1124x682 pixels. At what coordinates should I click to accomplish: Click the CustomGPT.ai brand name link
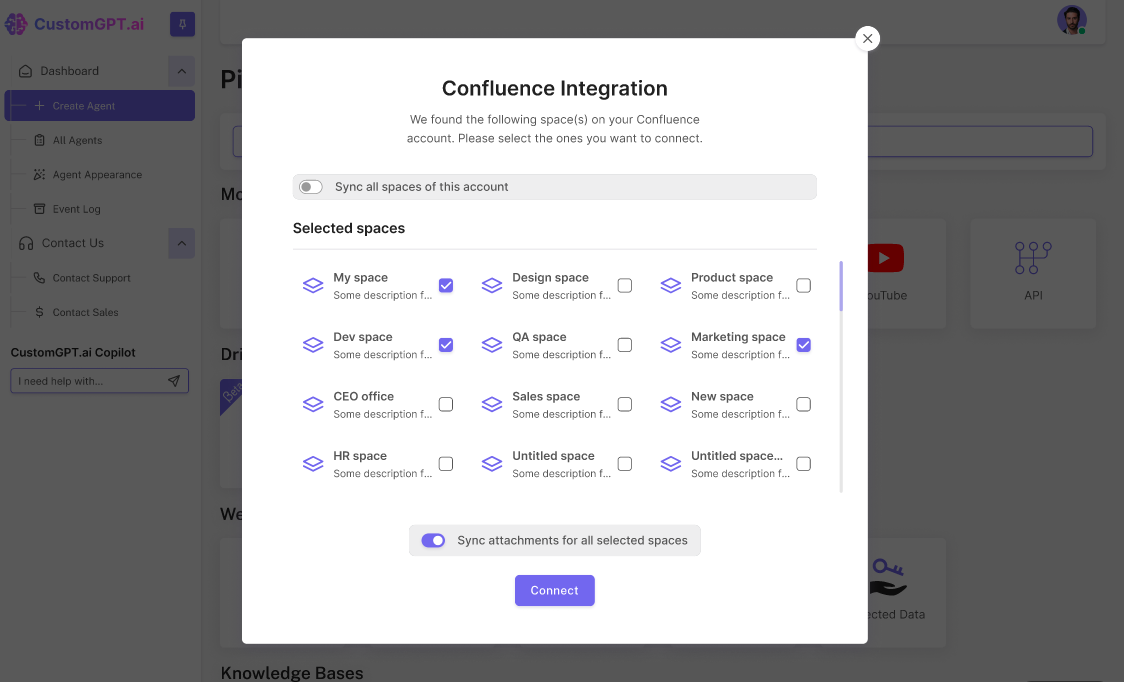pyautogui.click(x=89, y=24)
